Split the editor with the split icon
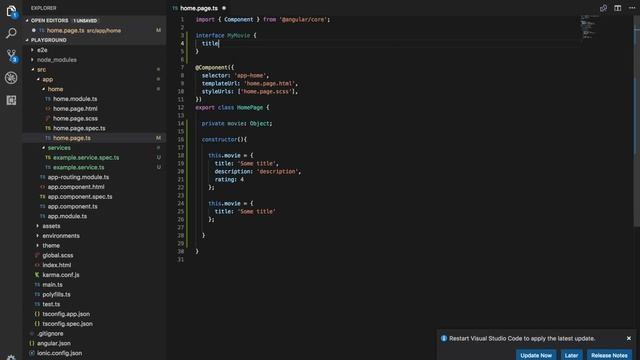640x360 pixels. pos(618,8)
